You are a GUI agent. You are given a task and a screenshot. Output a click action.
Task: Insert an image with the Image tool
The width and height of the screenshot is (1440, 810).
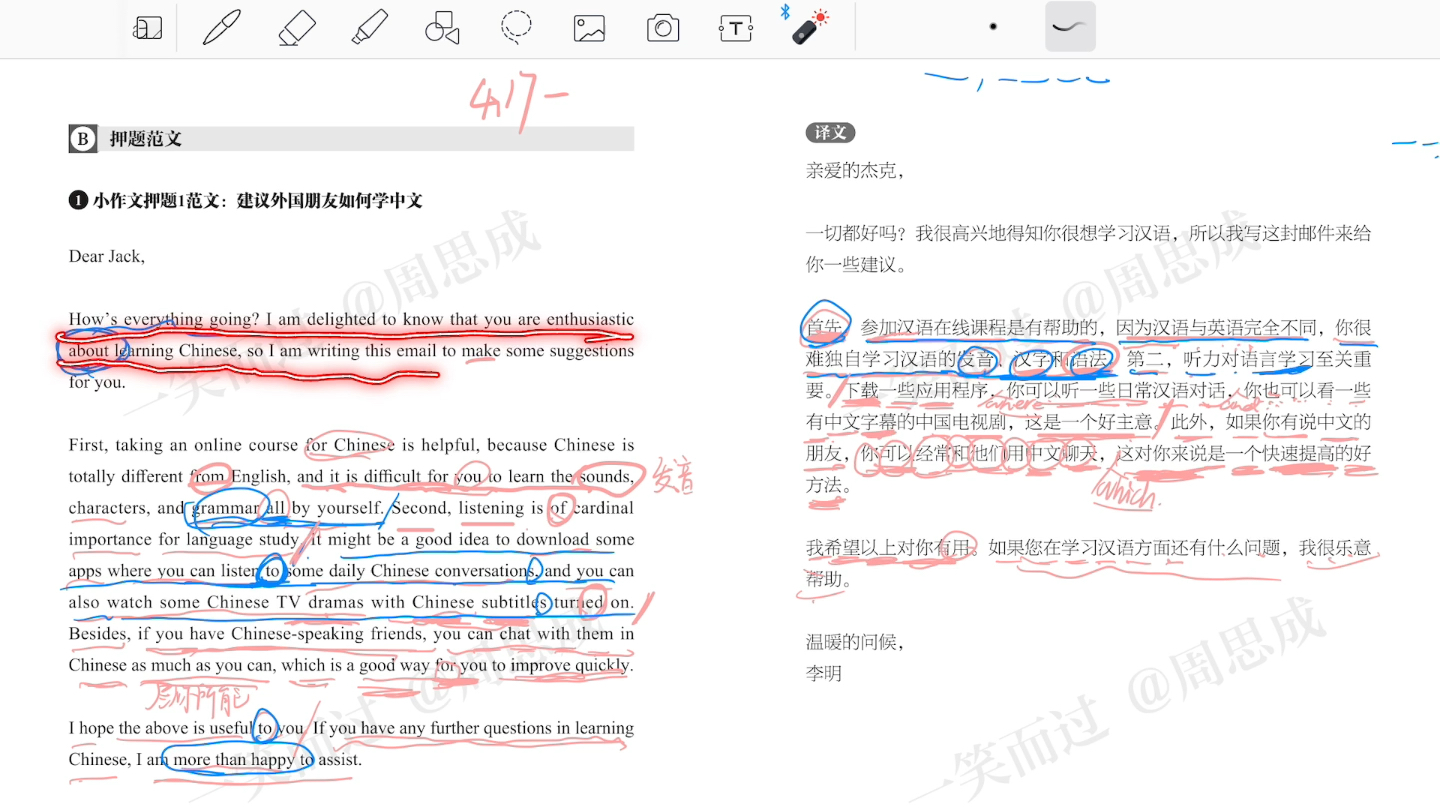(x=589, y=28)
